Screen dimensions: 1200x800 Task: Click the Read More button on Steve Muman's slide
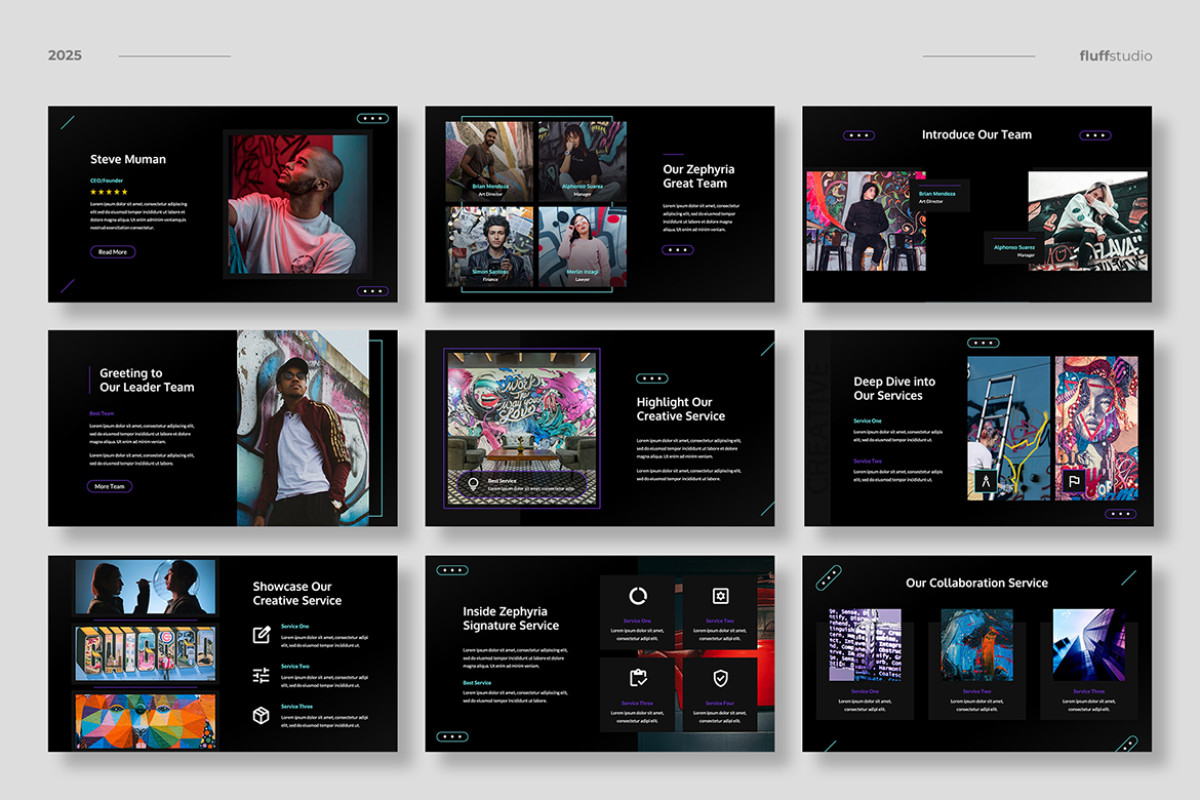112,252
